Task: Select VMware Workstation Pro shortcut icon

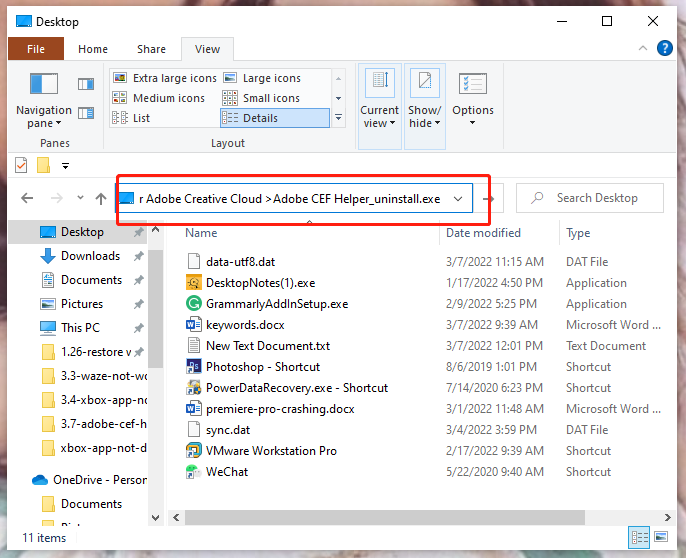Action: pos(194,450)
